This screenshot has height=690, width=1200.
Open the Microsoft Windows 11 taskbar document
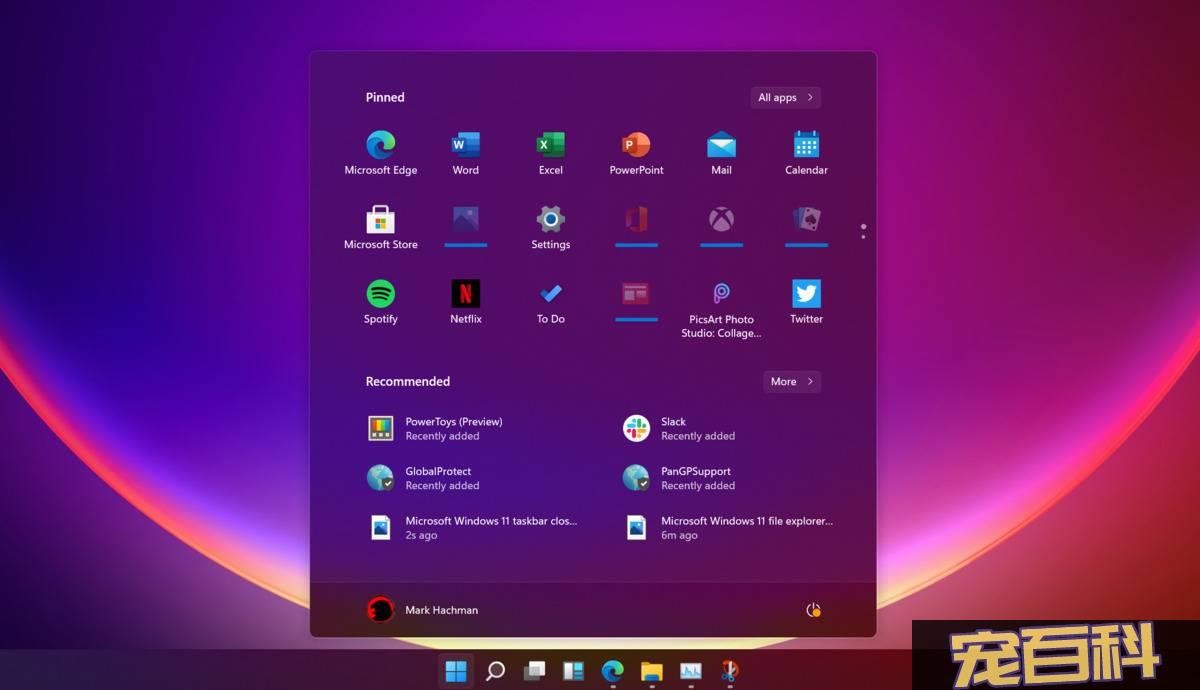click(x=470, y=527)
